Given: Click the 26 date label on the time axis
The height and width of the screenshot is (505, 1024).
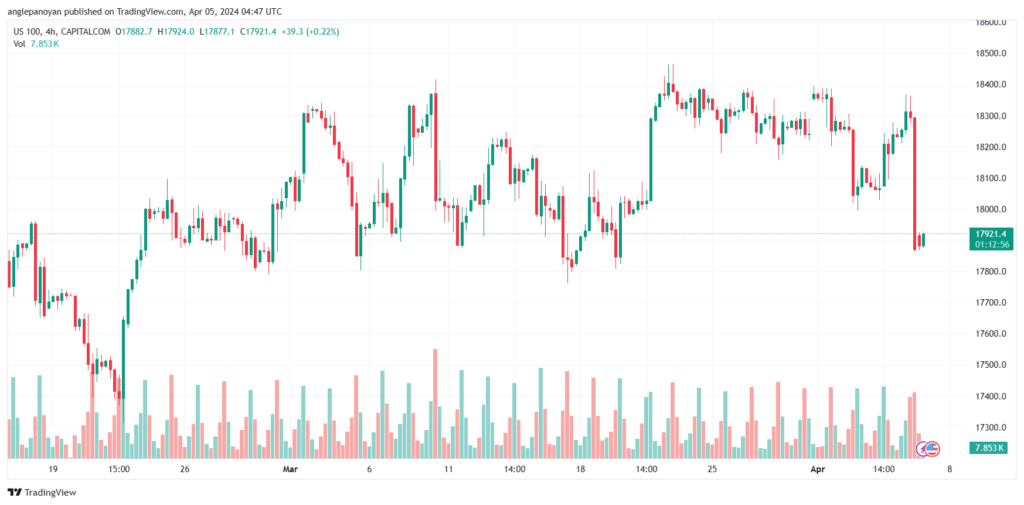Looking at the screenshot, I should tap(185, 467).
